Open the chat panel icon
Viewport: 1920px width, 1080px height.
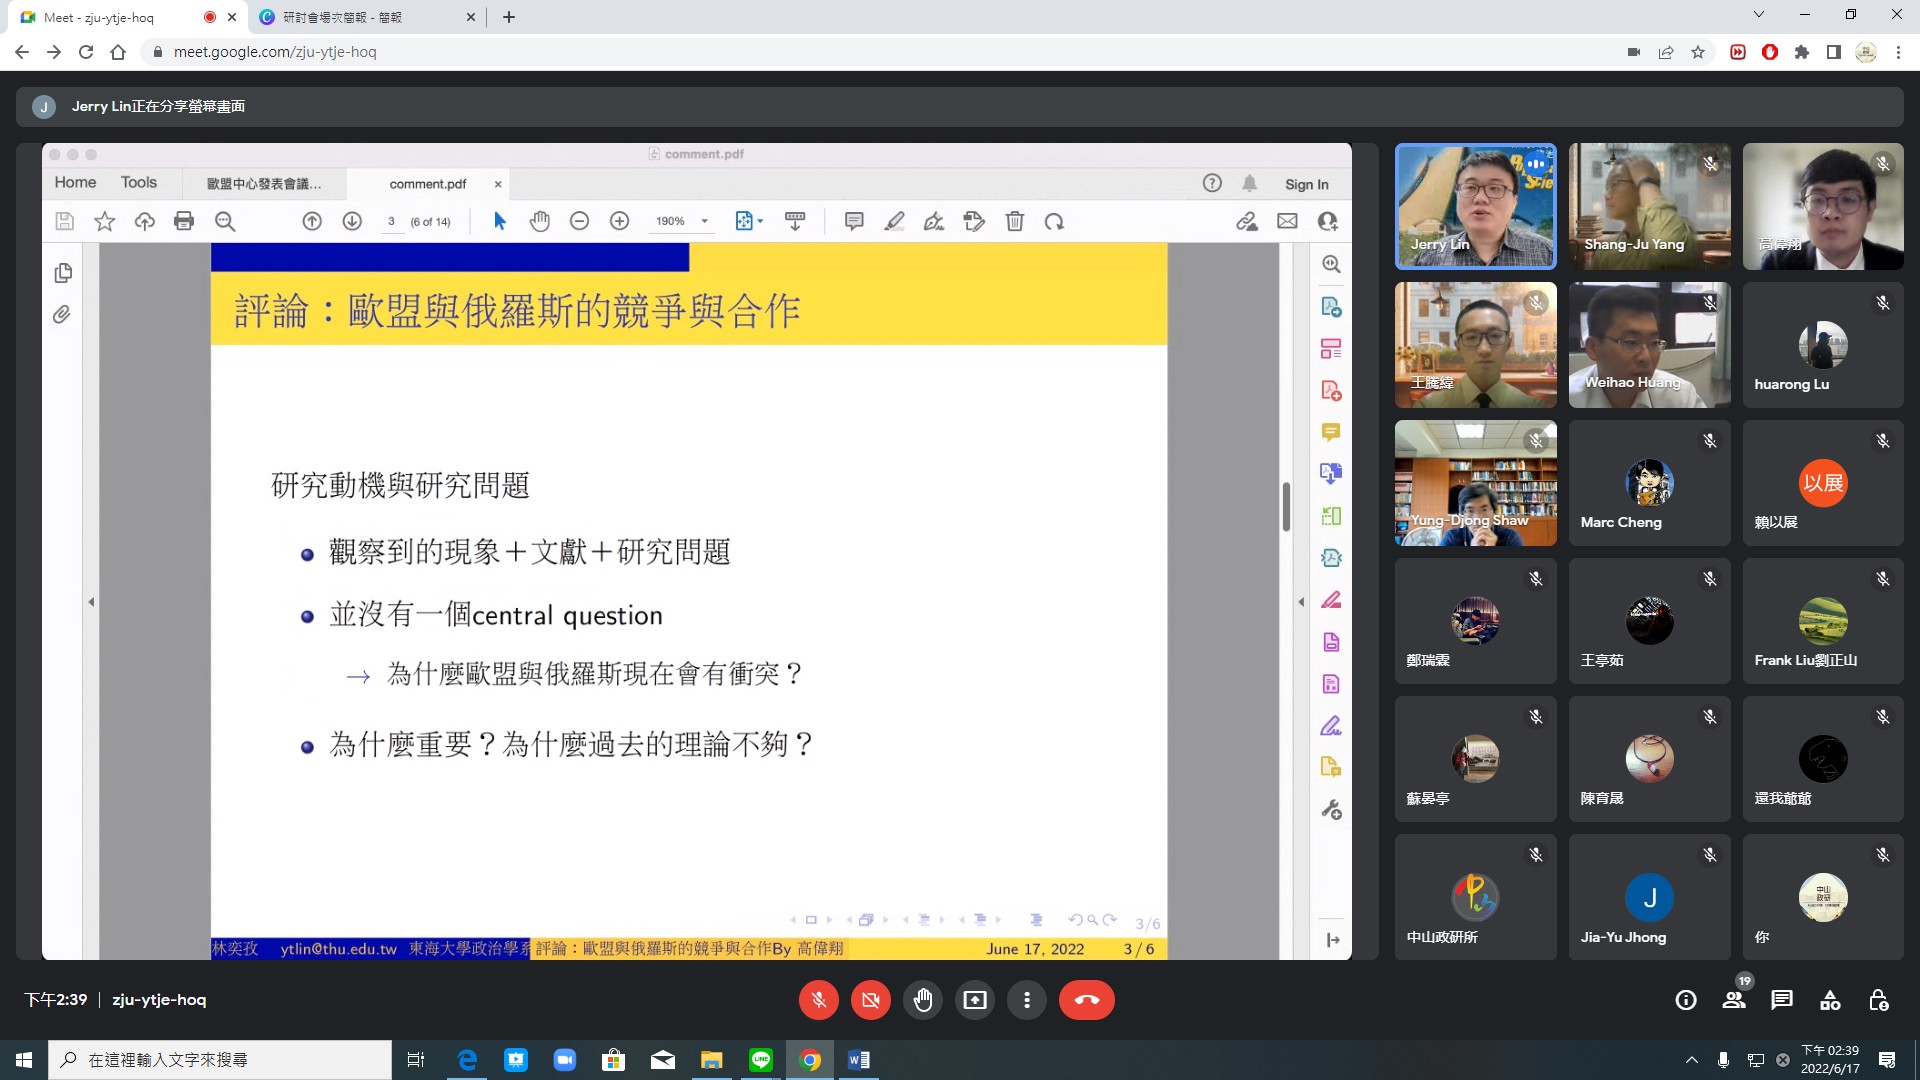1781,1000
